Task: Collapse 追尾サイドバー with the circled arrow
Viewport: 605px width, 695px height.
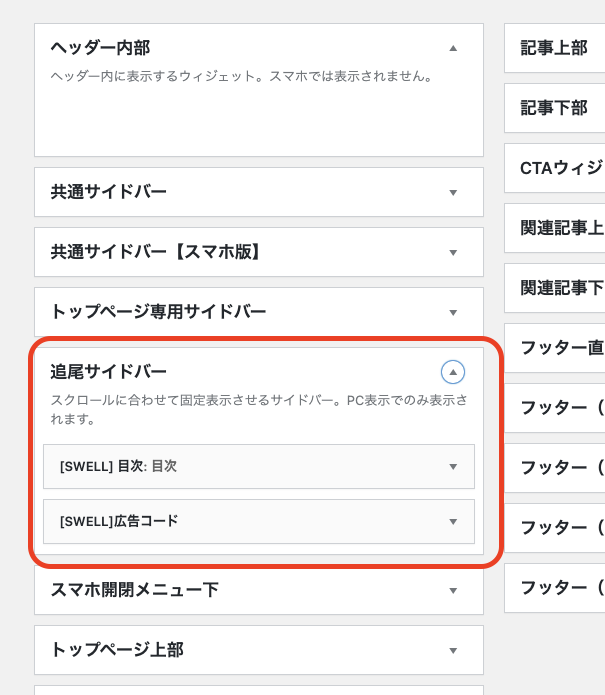Action: click(x=453, y=372)
